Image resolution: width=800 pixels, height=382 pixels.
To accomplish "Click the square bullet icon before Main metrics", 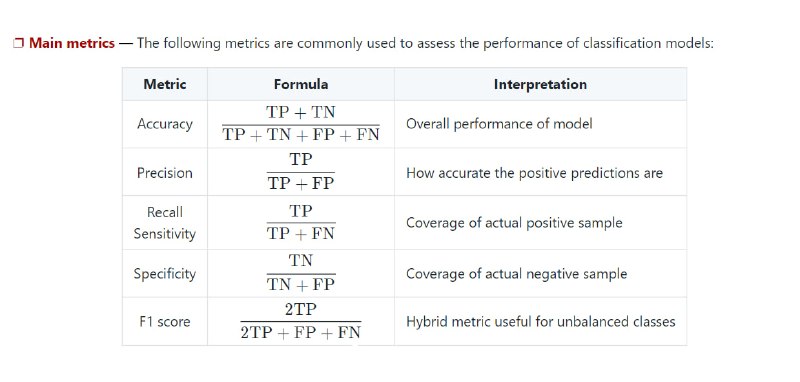I will tap(18, 43).
